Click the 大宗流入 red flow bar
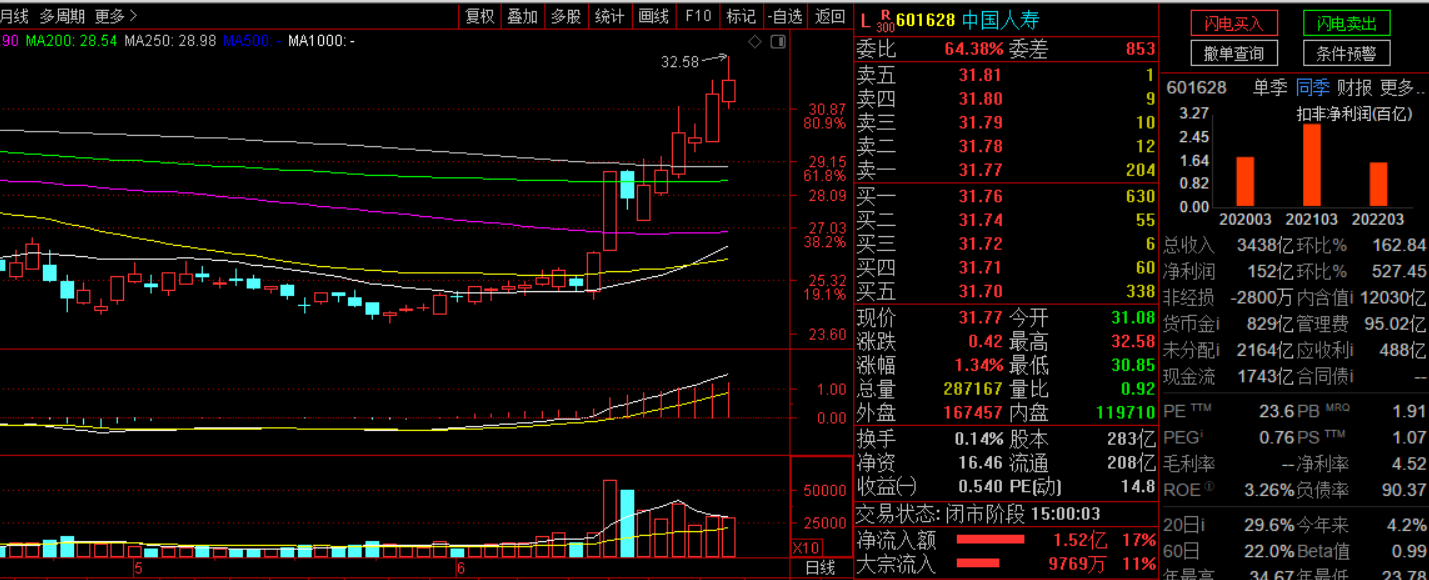 pos(978,563)
